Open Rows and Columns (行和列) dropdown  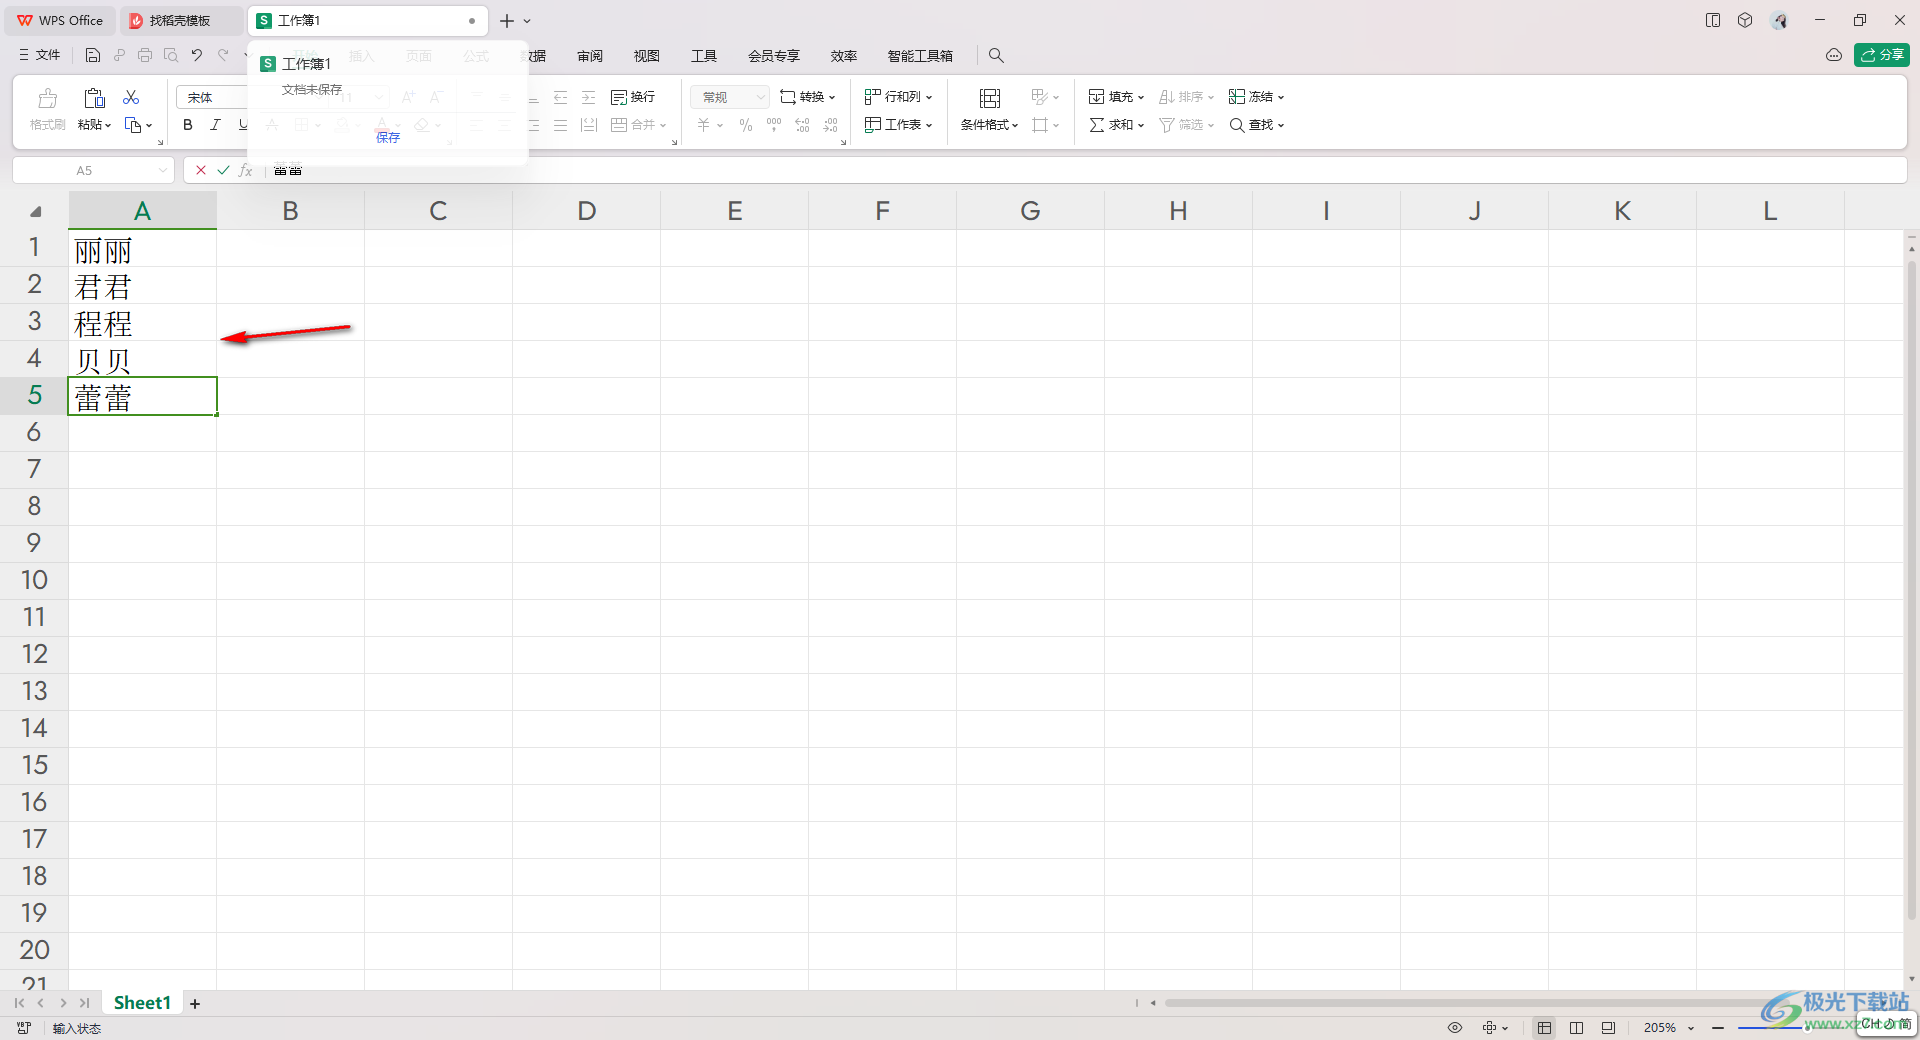(x=899, y=97)
